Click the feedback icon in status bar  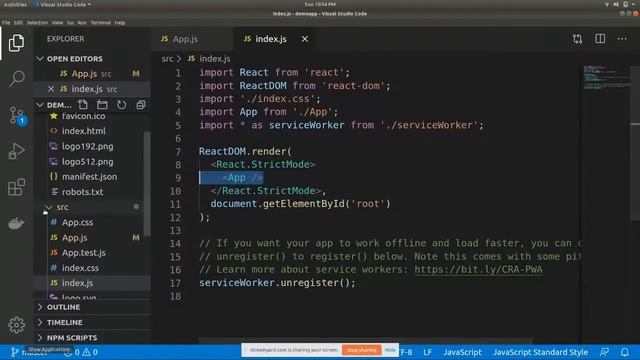click(604, 352)
